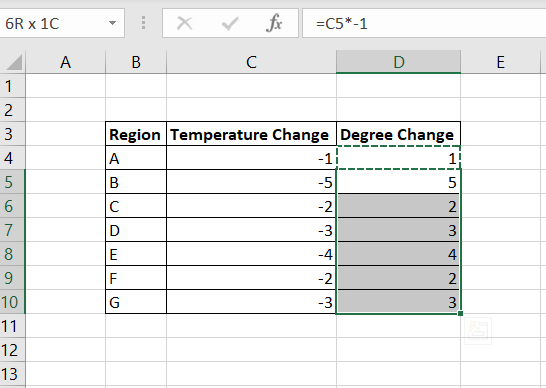
Task: Select column C header
Action: tap(251, 62)
